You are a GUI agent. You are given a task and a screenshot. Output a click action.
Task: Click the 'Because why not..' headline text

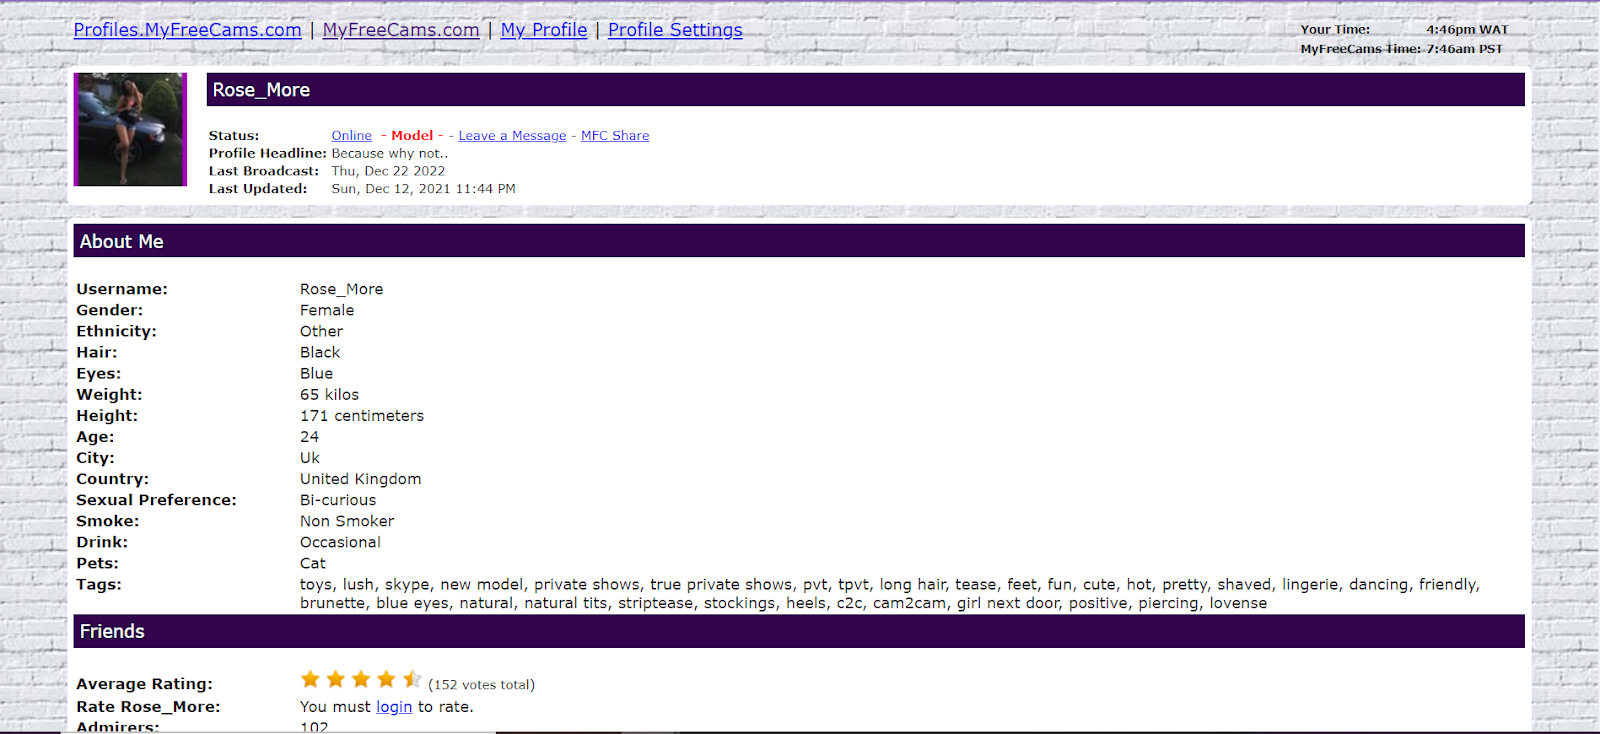pyautogui.click(x=390, y=154)
